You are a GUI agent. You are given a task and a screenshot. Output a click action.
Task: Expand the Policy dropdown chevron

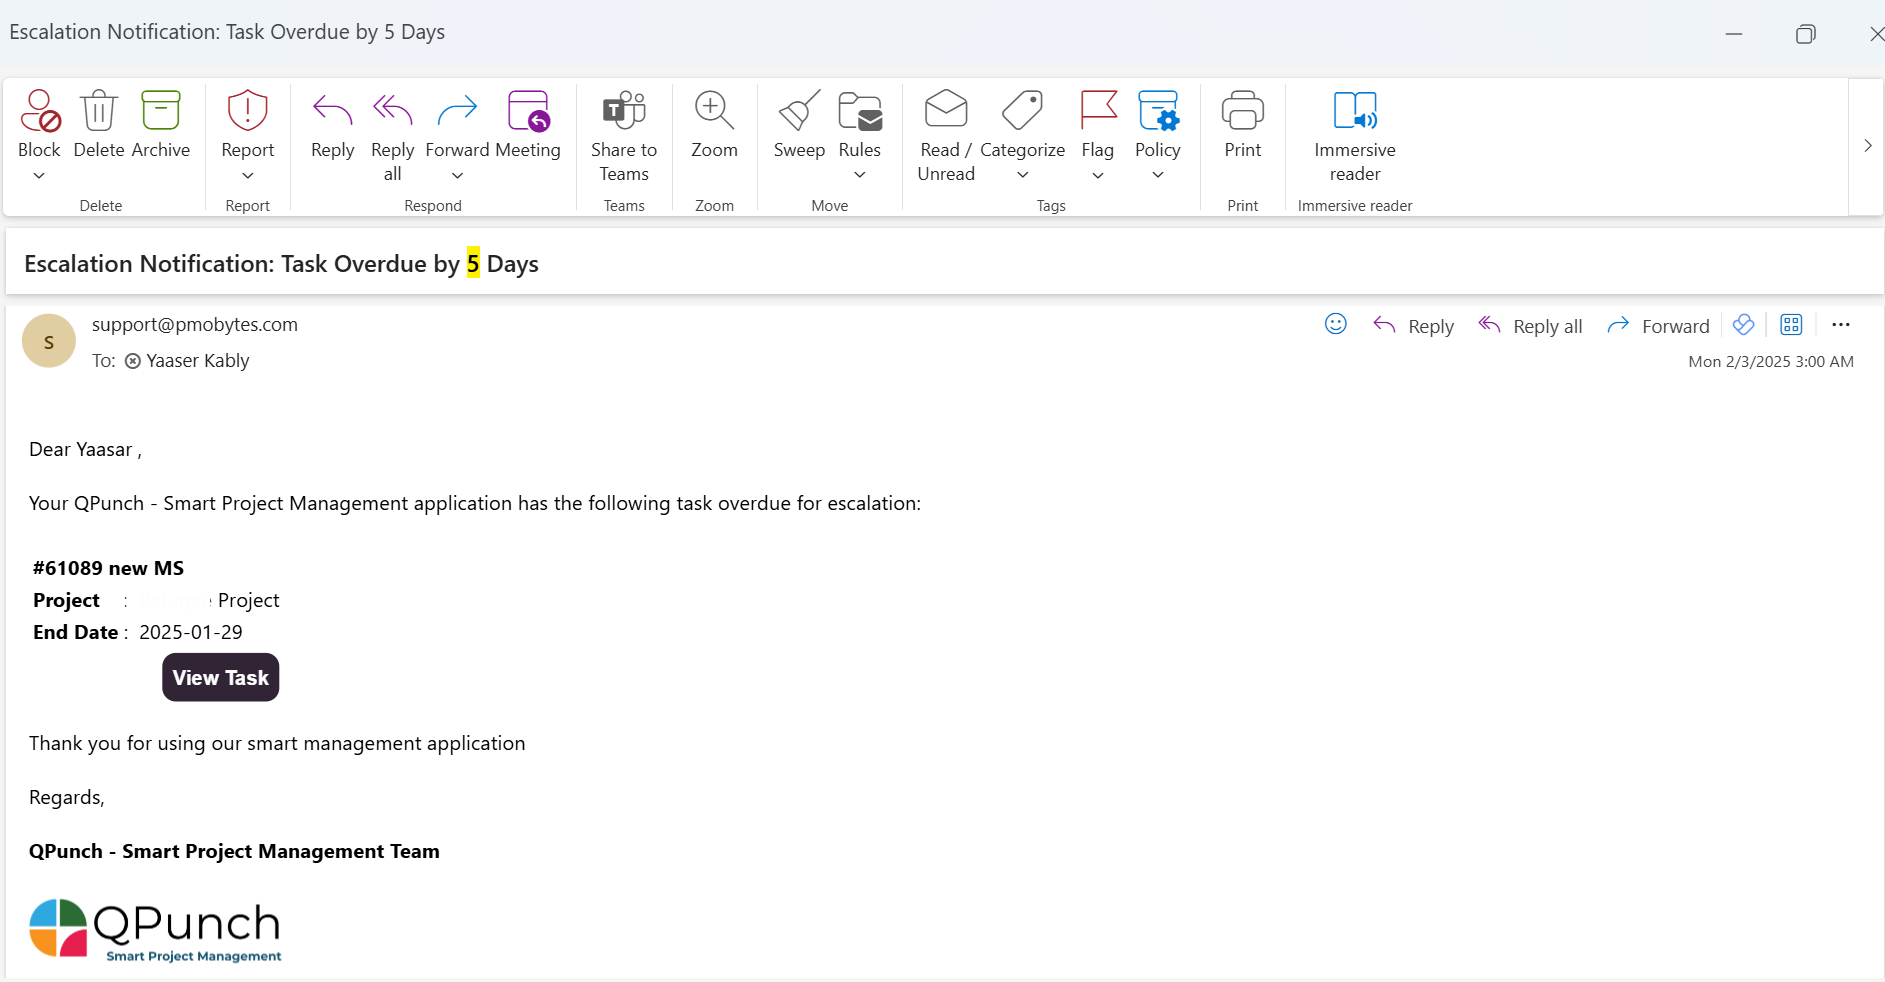[1158, 175]
